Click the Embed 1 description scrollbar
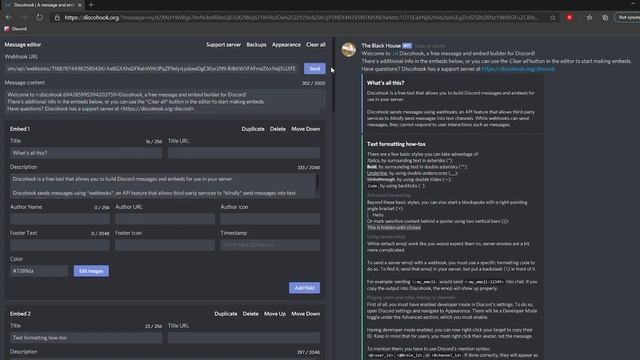The image size is (640, 360). coord(318,181)
